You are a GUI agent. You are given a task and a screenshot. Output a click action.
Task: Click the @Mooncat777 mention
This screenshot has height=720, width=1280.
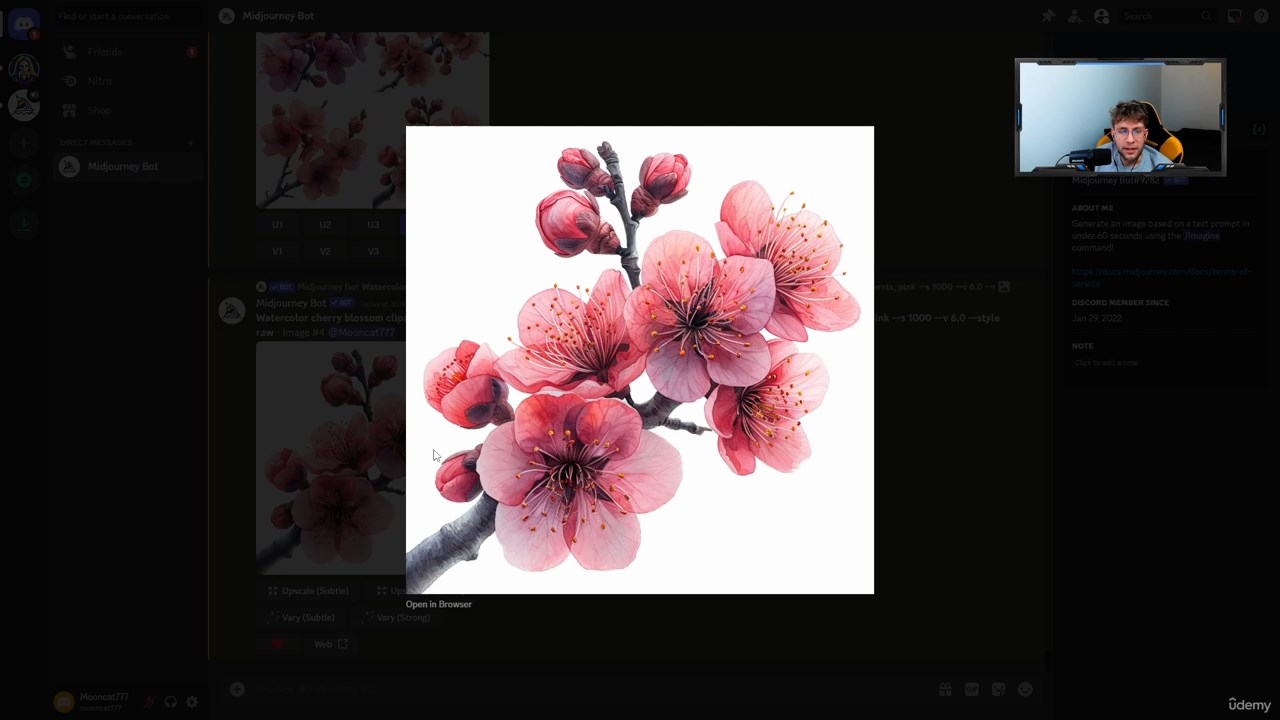pyautogui.click(x=362, y=332)
